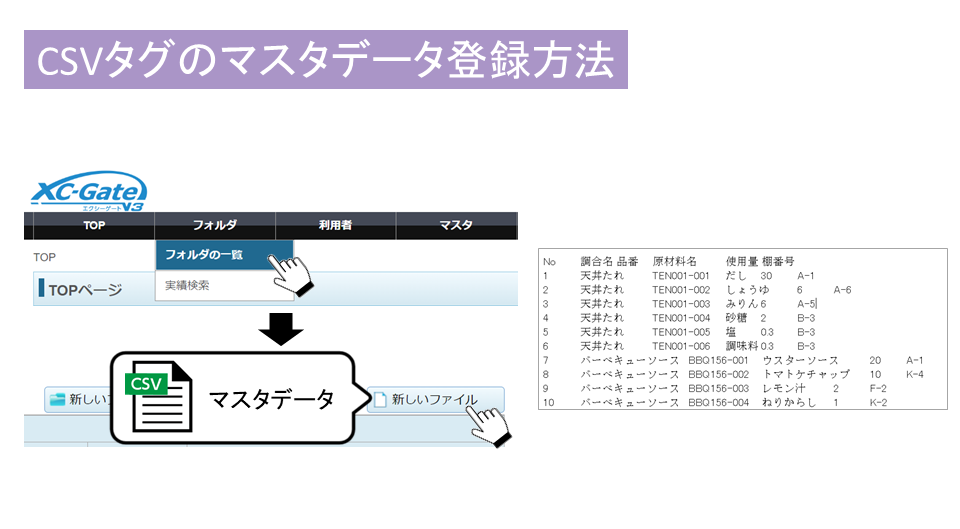Click the blank page icon beside 新しいファイル
The width and height of the screenshot is (960, 529).
click(x=379, y=400)
